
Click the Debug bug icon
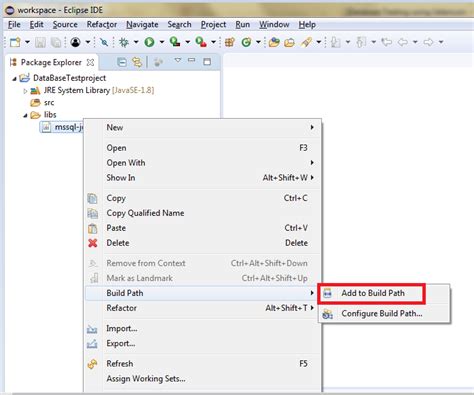tap(124, 42)
